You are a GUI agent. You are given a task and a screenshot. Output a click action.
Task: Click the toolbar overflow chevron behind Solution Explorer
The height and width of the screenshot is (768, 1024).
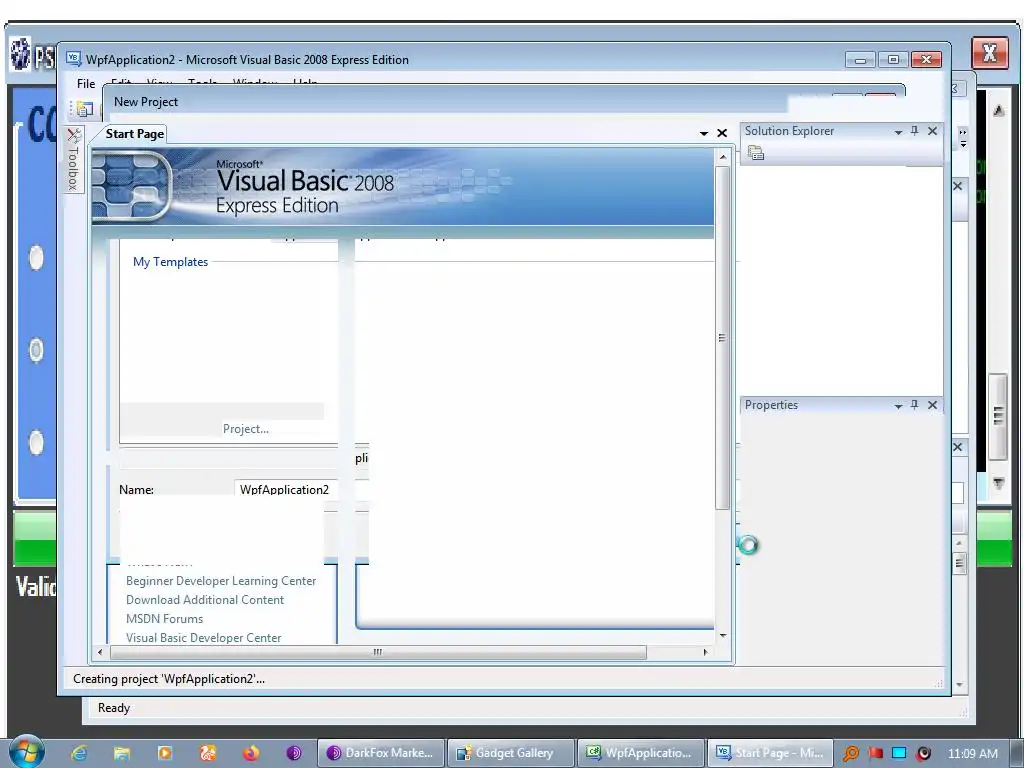tap(963, 137)
